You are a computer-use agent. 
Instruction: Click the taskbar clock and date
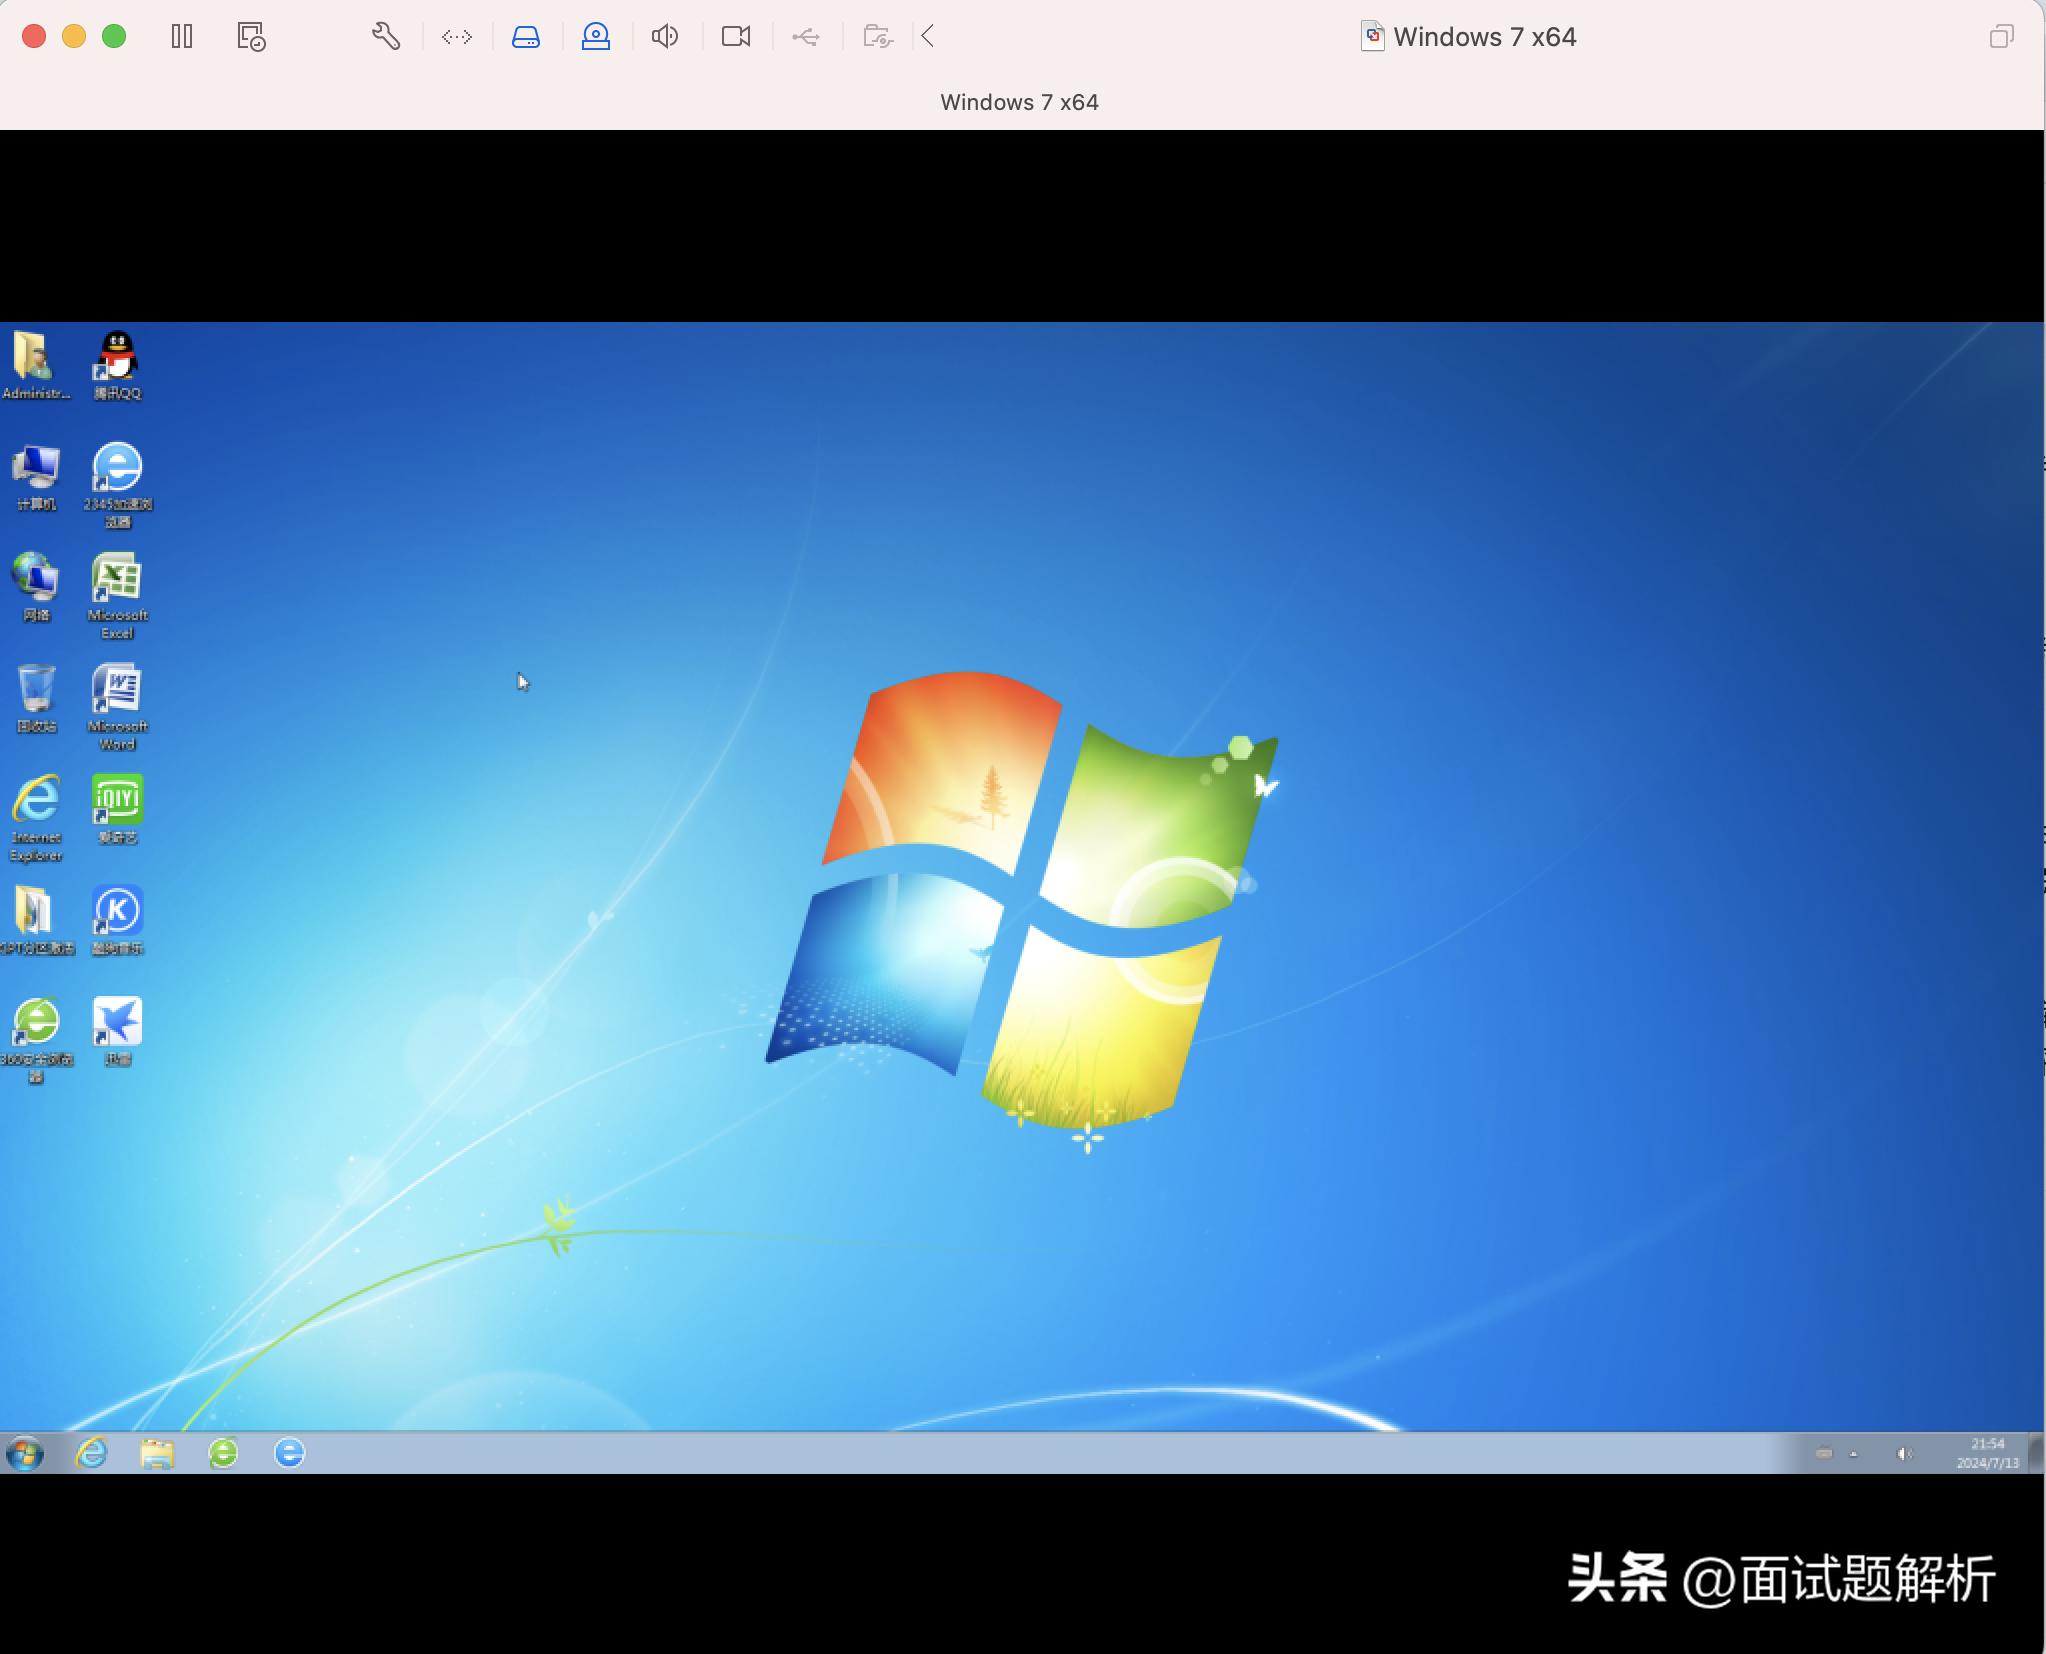tap(1987, 1453)
